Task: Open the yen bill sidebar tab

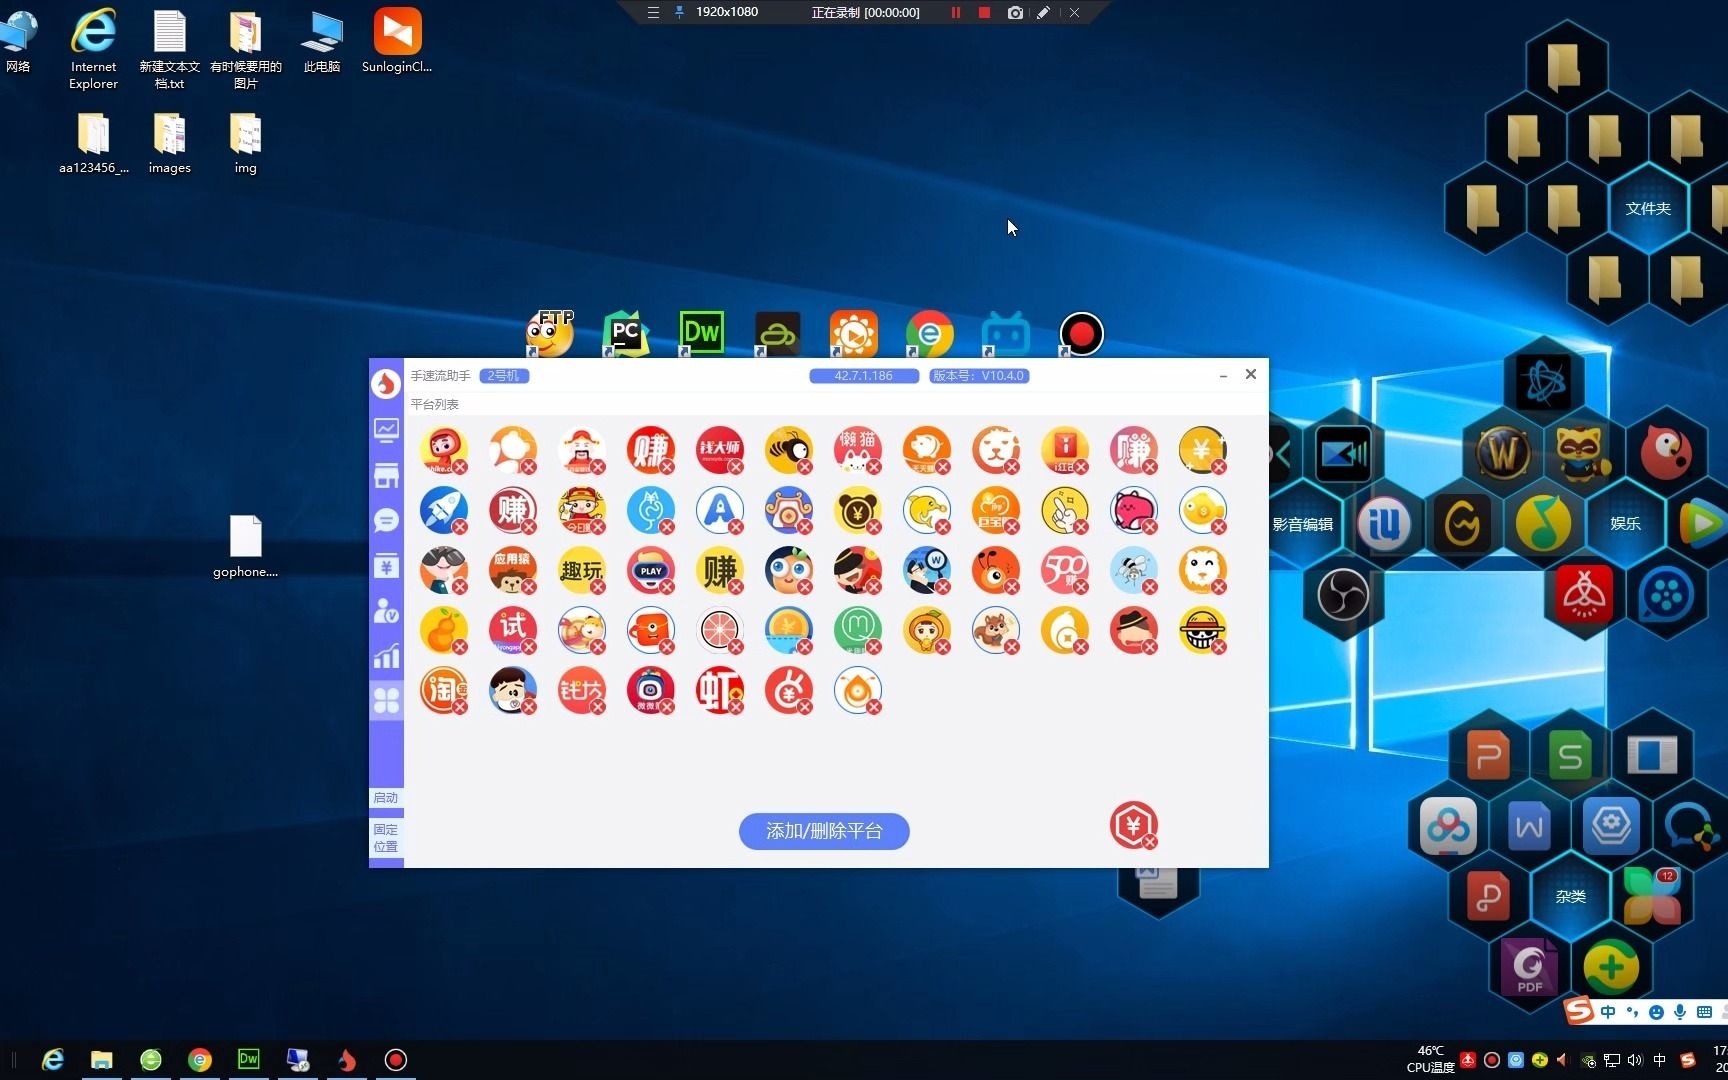Action: point(386,566)
